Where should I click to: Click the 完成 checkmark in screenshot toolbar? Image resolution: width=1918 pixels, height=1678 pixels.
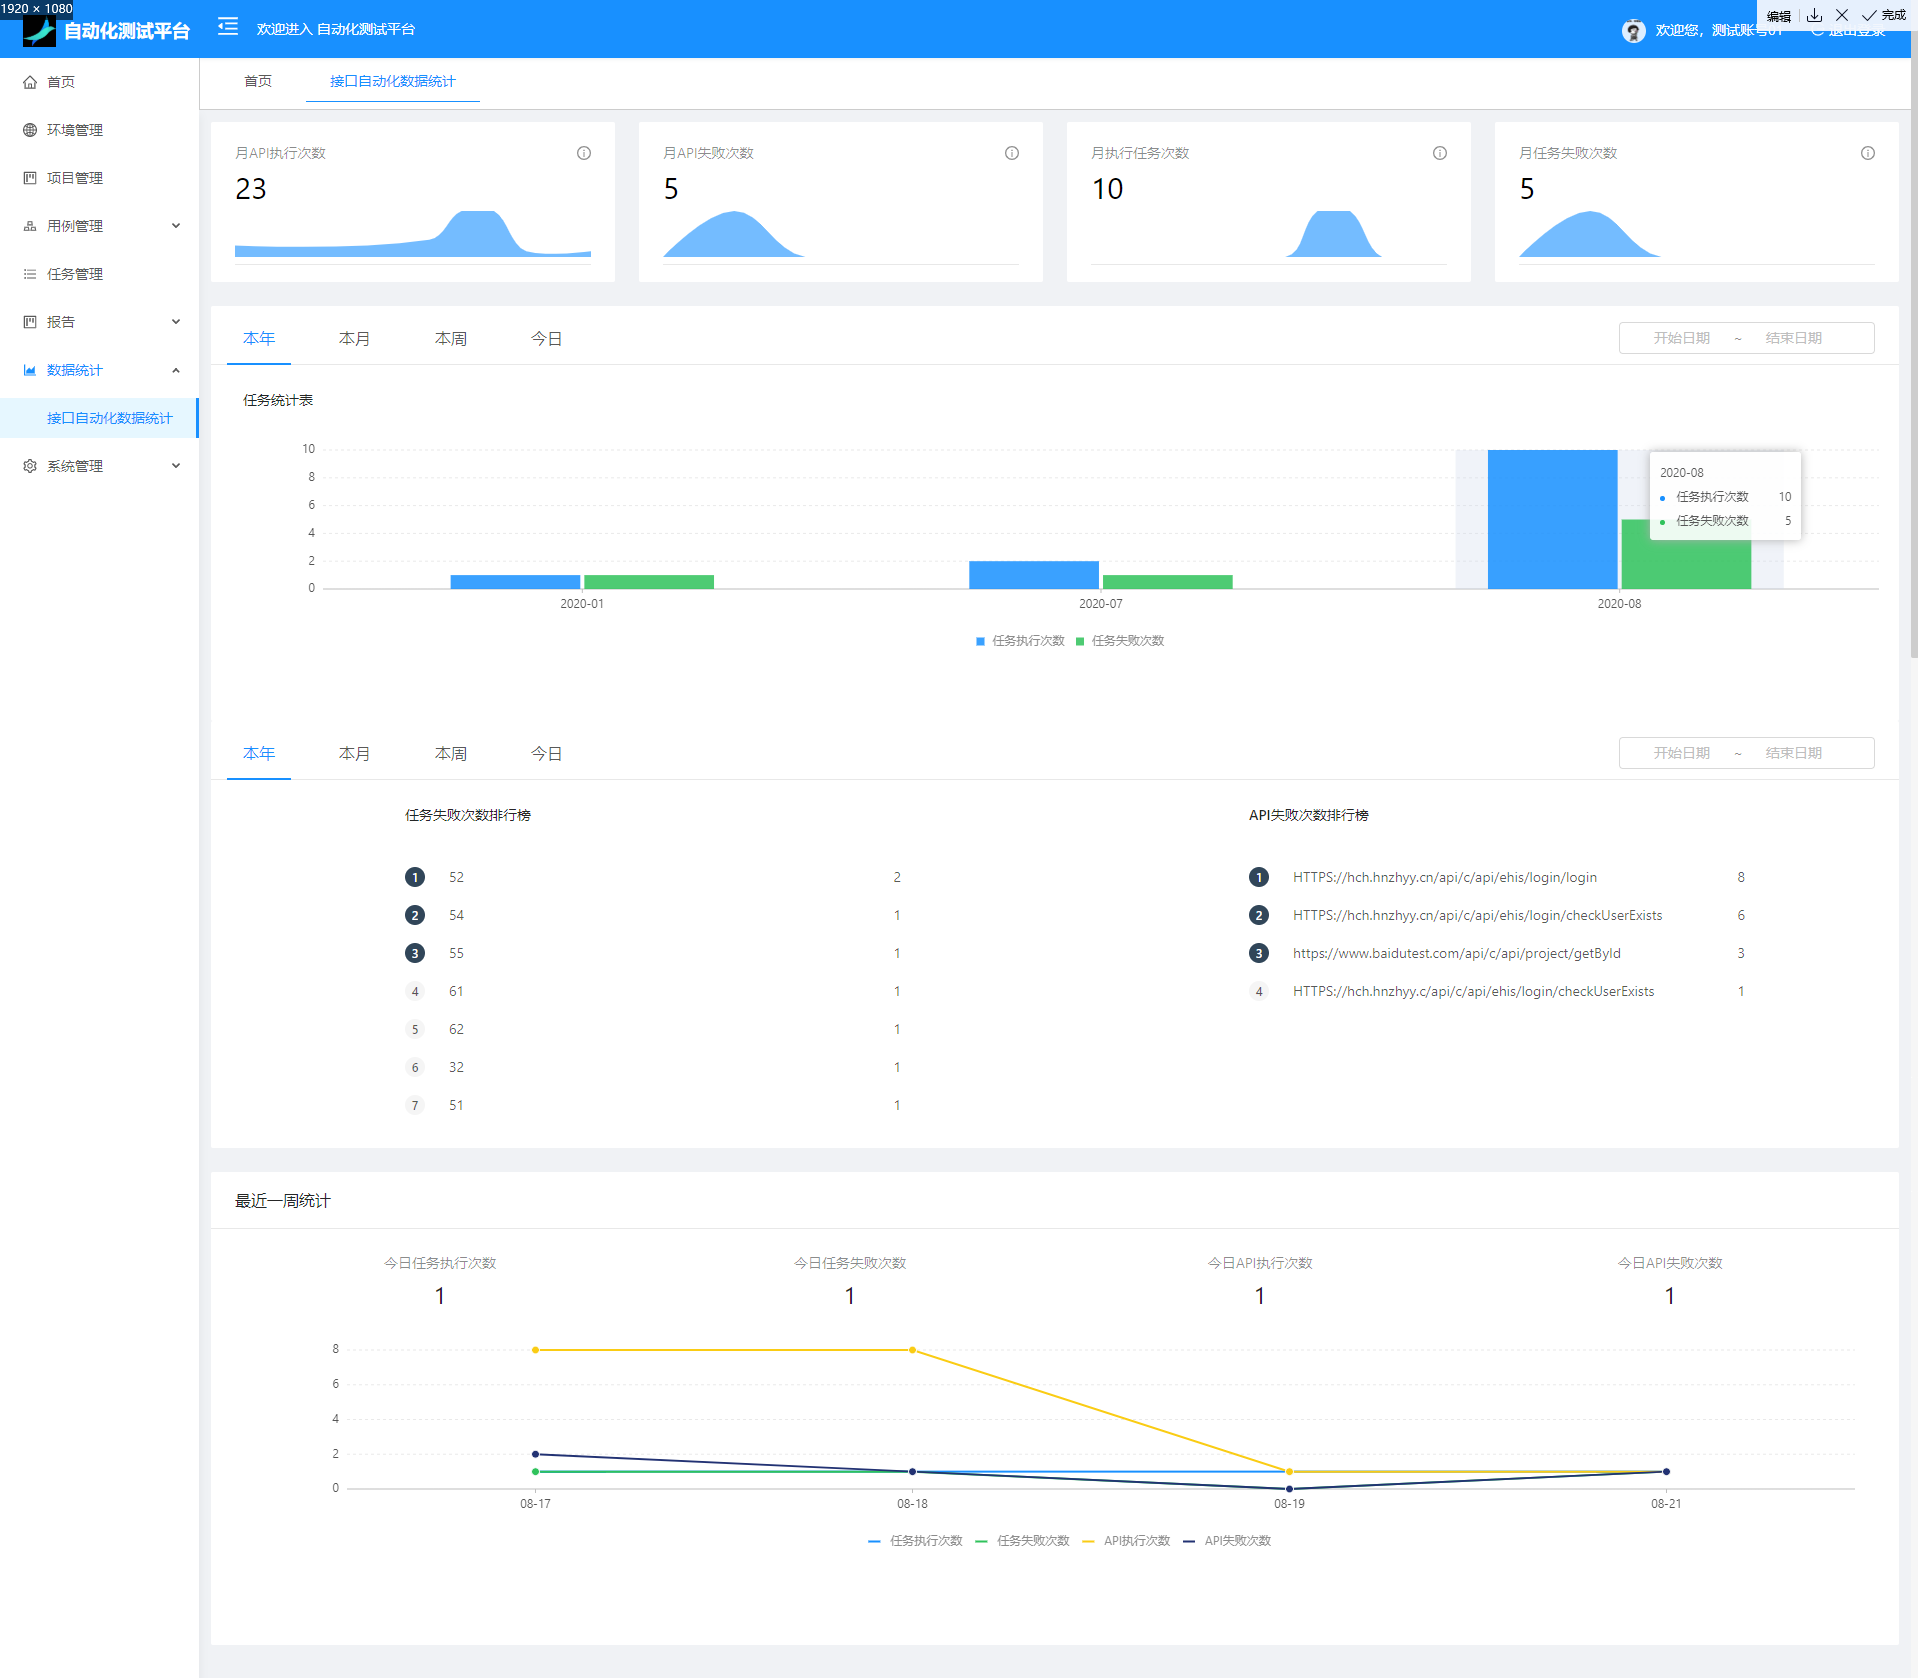click(1884, 15)
